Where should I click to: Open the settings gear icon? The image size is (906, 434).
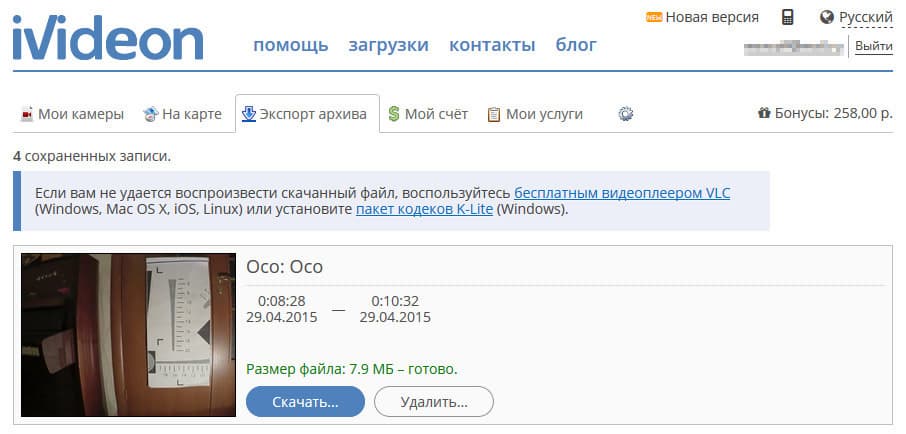click(626, 114)
